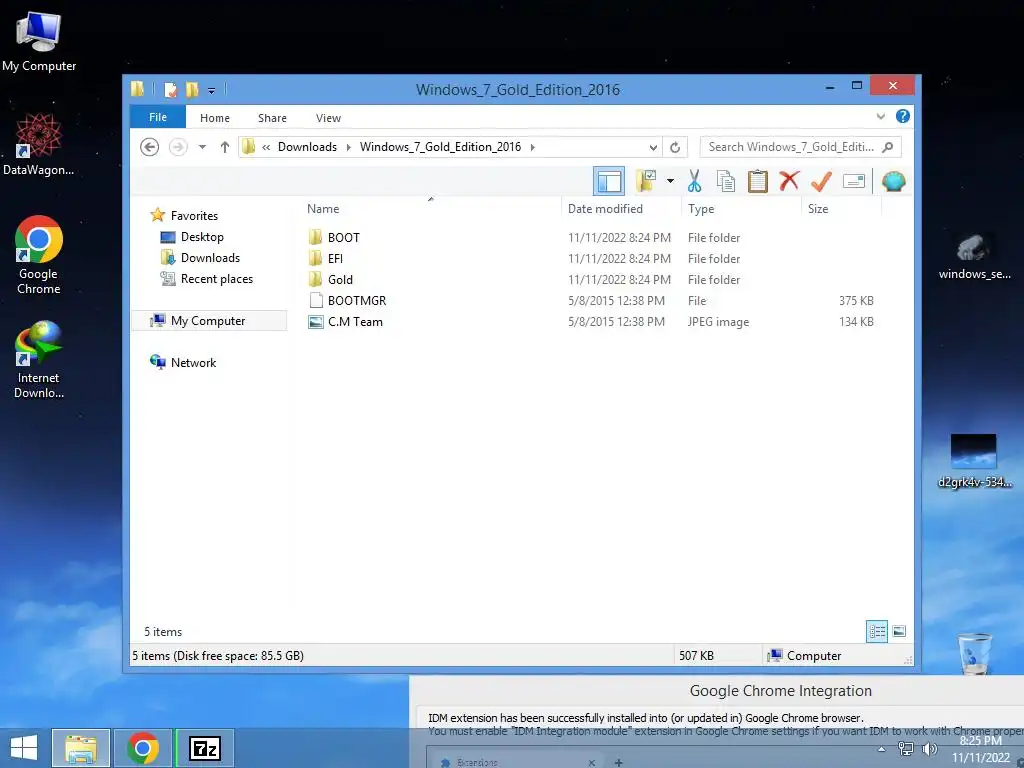
Task: Click the Cut scissors toolbar icon
Action: click(x=694, y=181)
